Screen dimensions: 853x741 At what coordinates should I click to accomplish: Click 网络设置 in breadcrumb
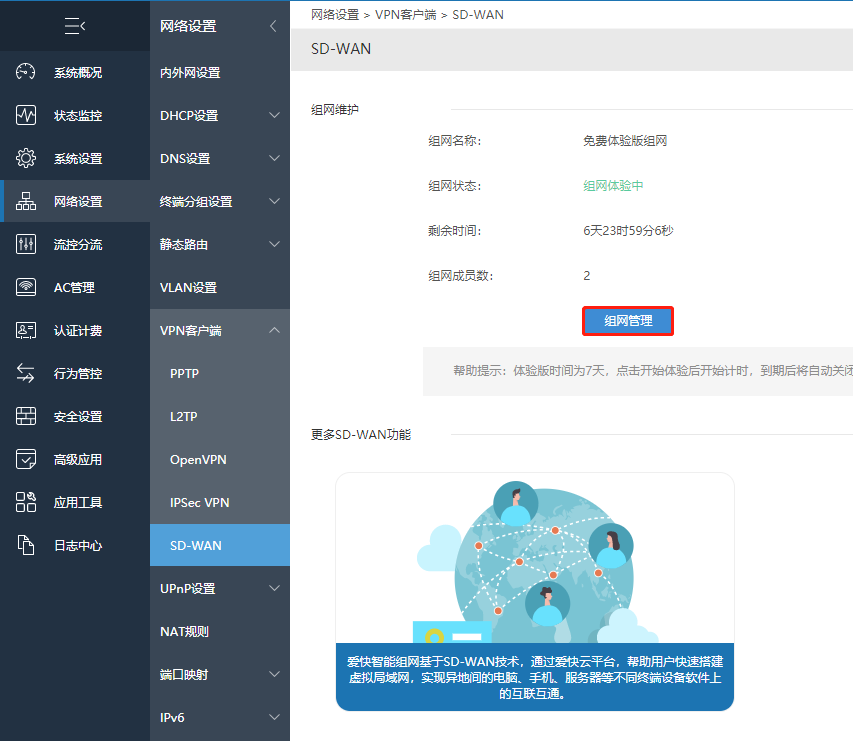click(x=335, y=15)
